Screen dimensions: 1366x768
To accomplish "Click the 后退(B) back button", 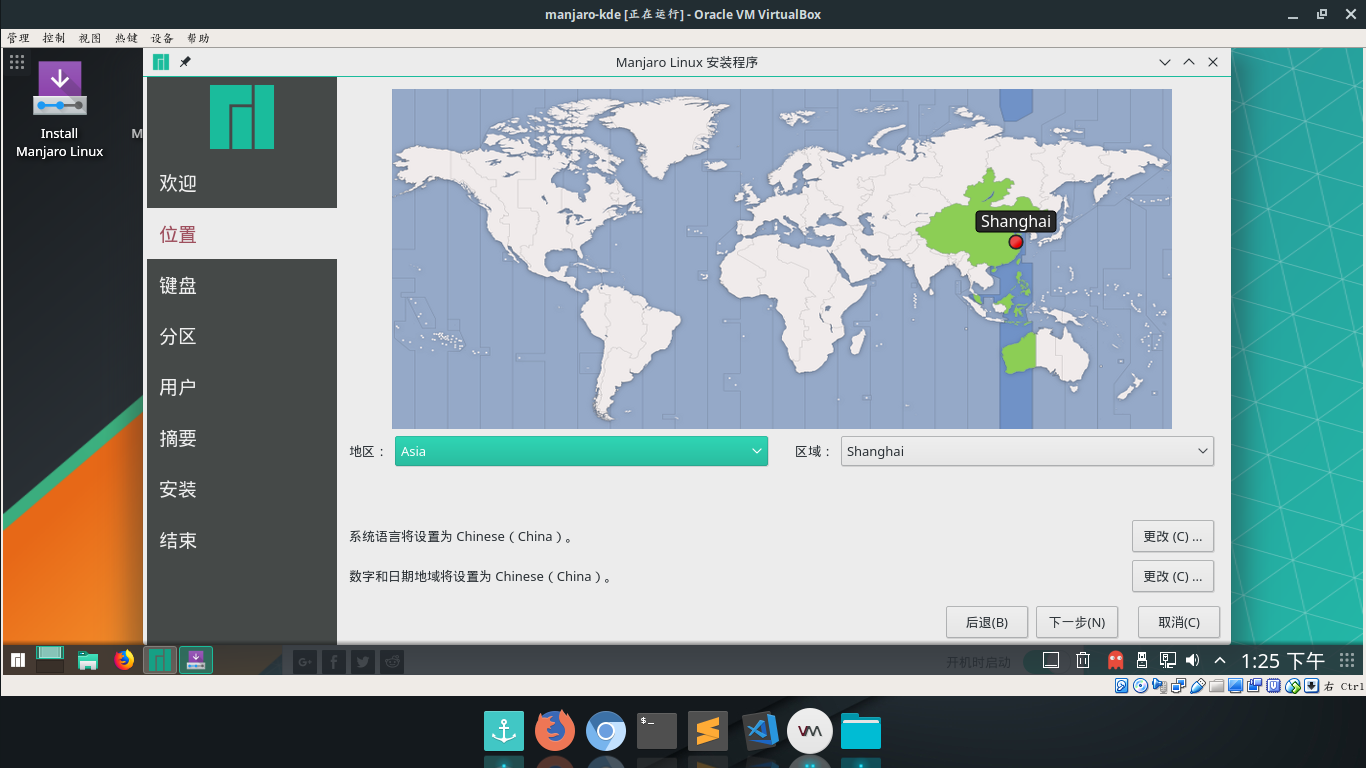I will click(x=987, y=622).
